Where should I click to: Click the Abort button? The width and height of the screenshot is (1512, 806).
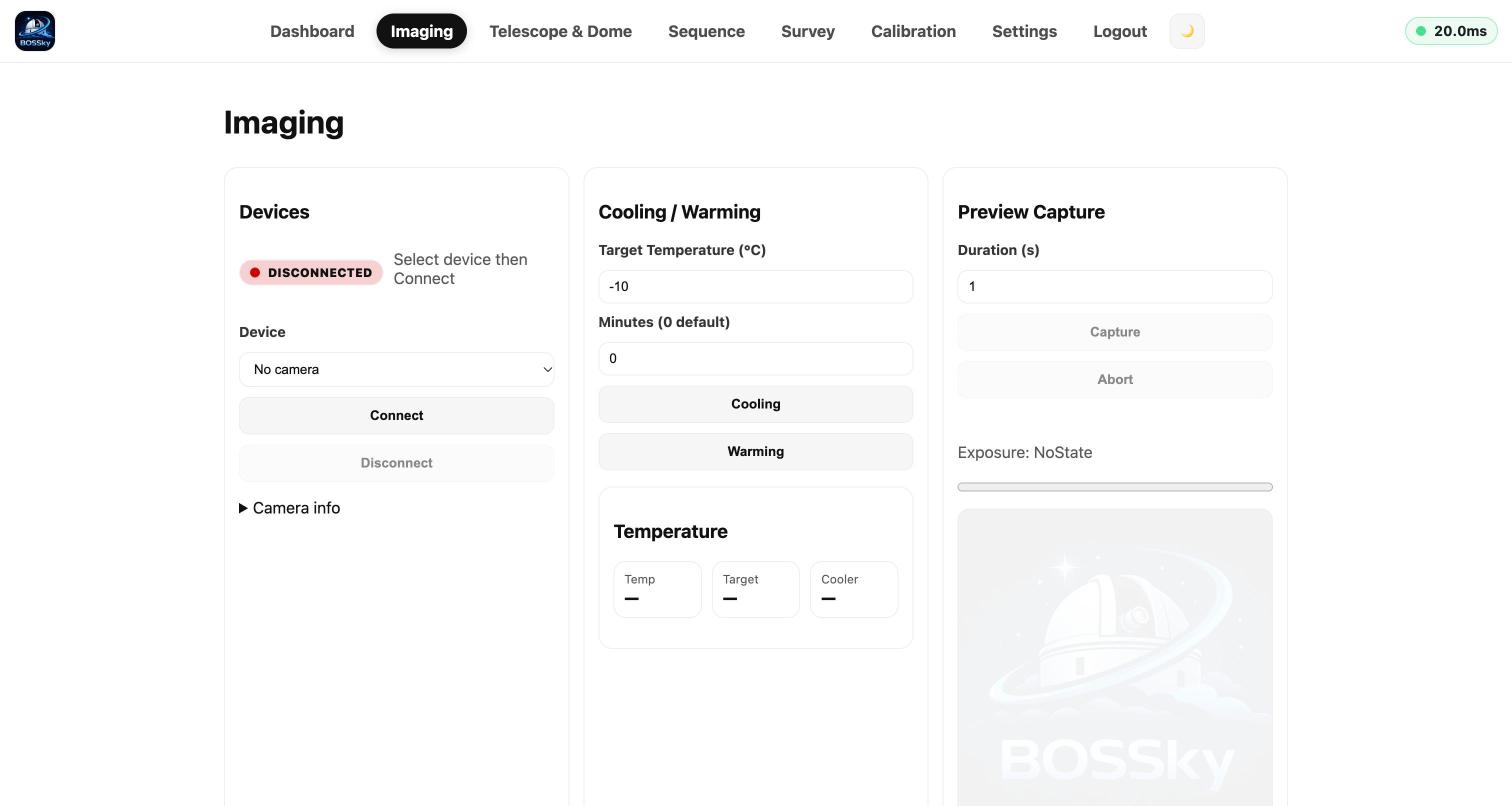1115,380
